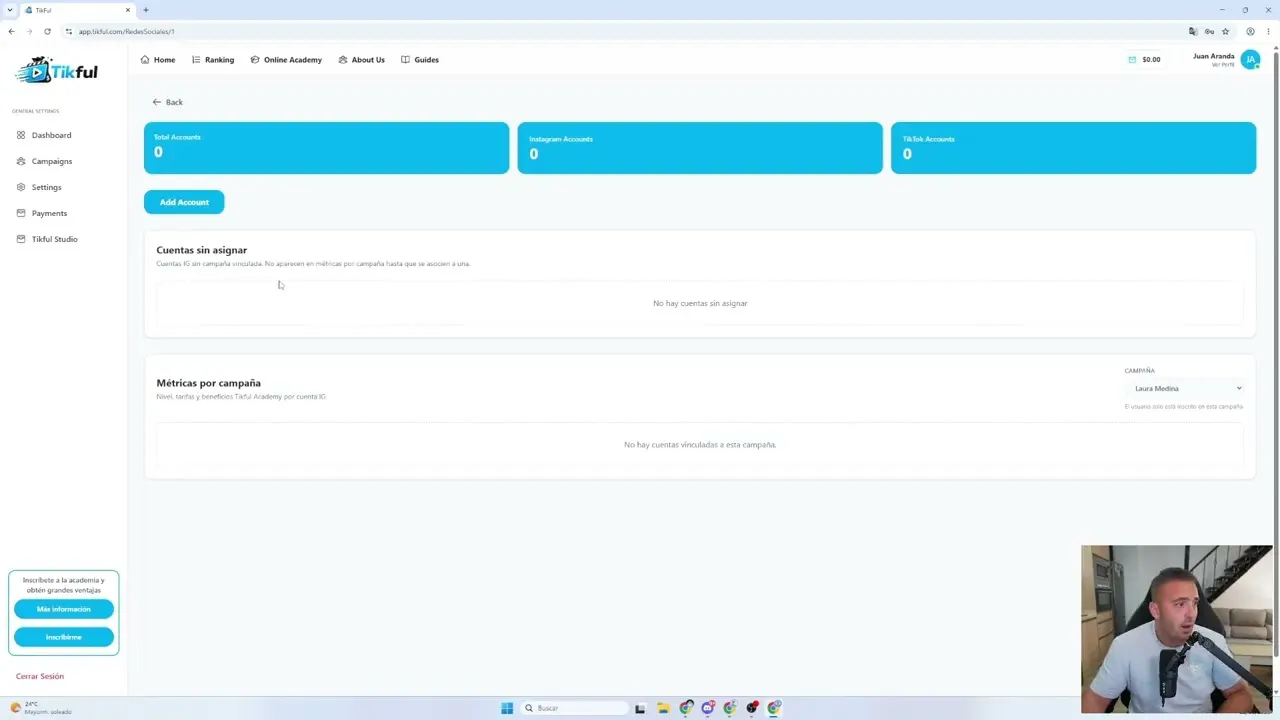This screenshot has height=720, width=1280.
Task: Click the Más información button
Action: (x=64, y=609)
